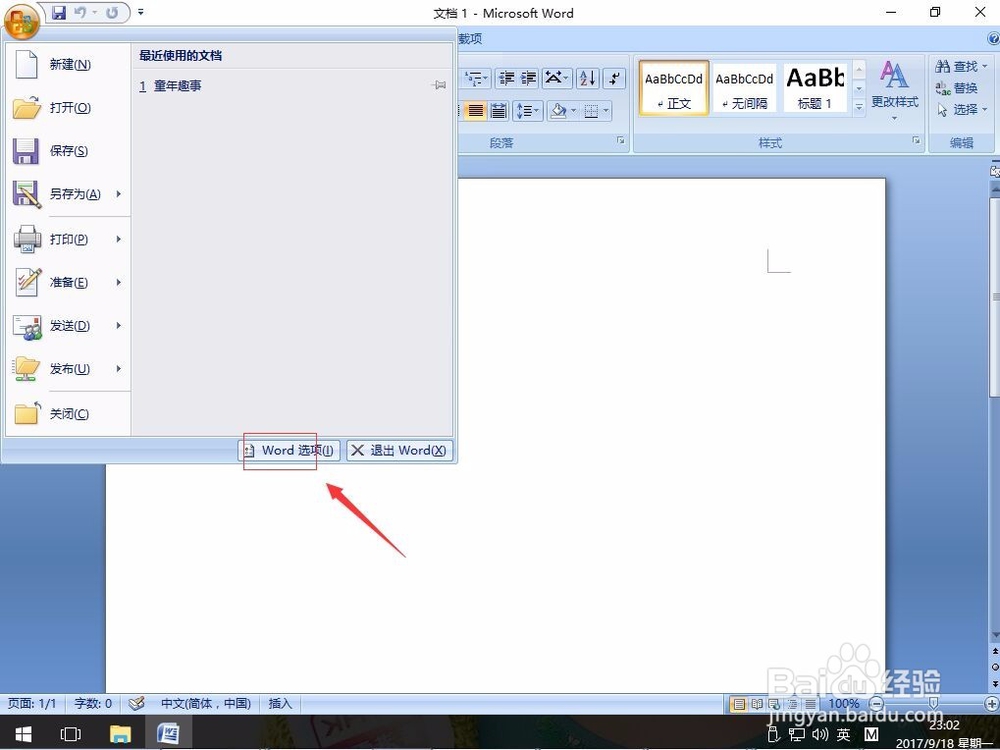The image size is (1000, 750).
Task: Open the Asian layout tool
Action: pos(557,78)
